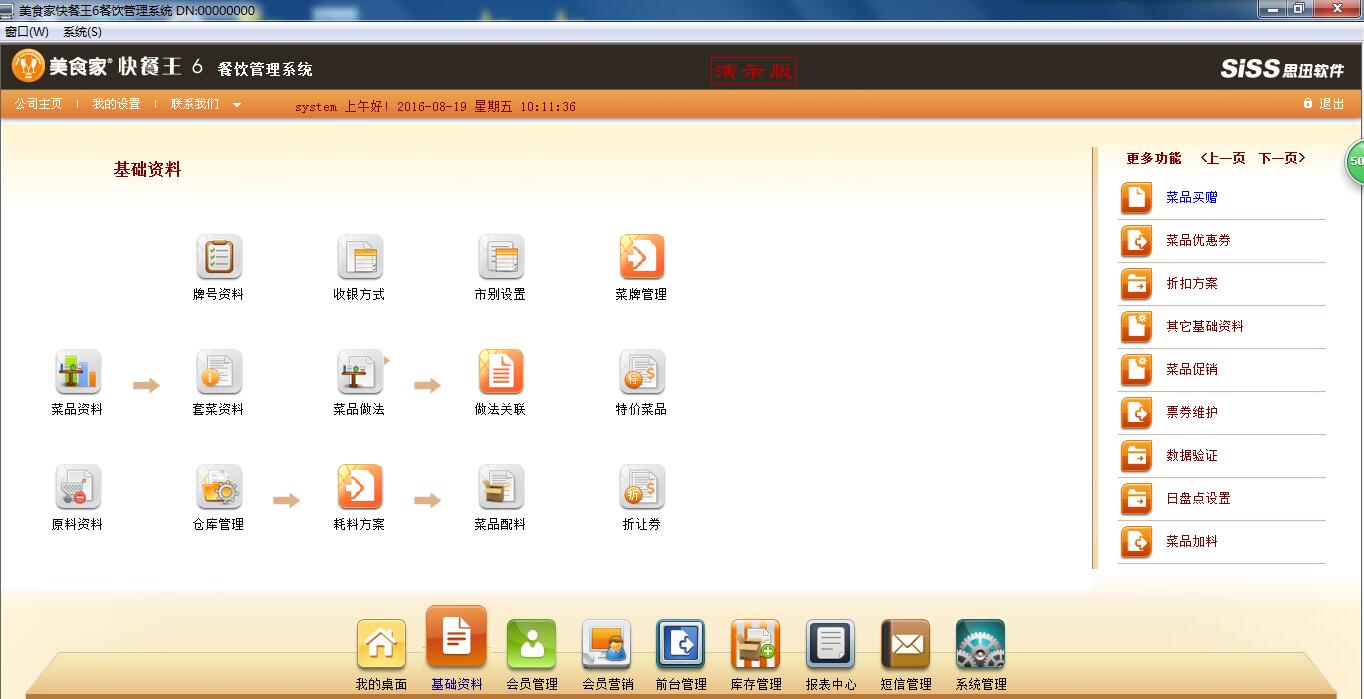Open the 收银方式 icon

coord(360,257)
